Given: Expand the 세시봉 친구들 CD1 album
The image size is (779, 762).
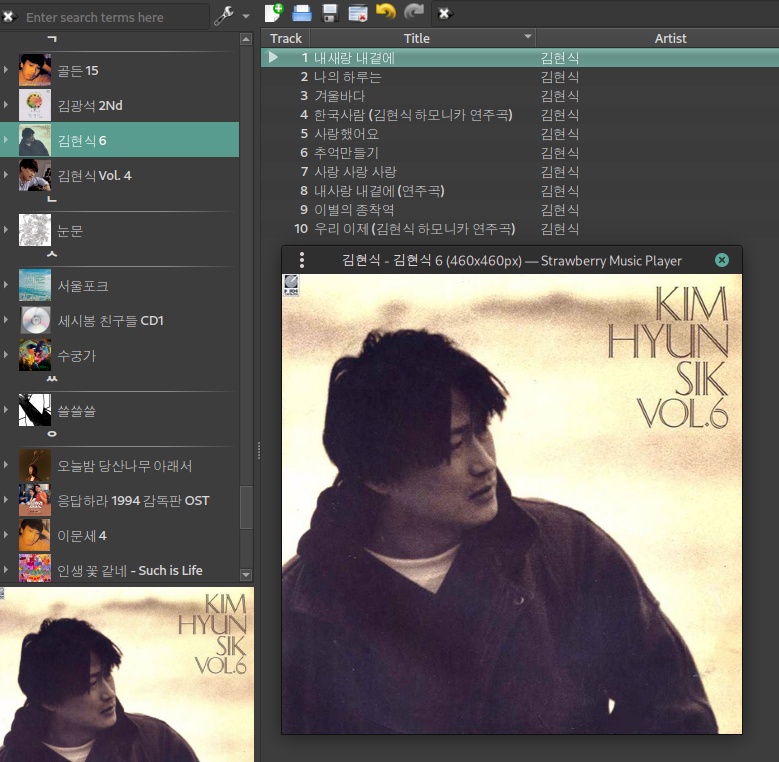Looking at the screenshot, I should click(x=6, y=320).
